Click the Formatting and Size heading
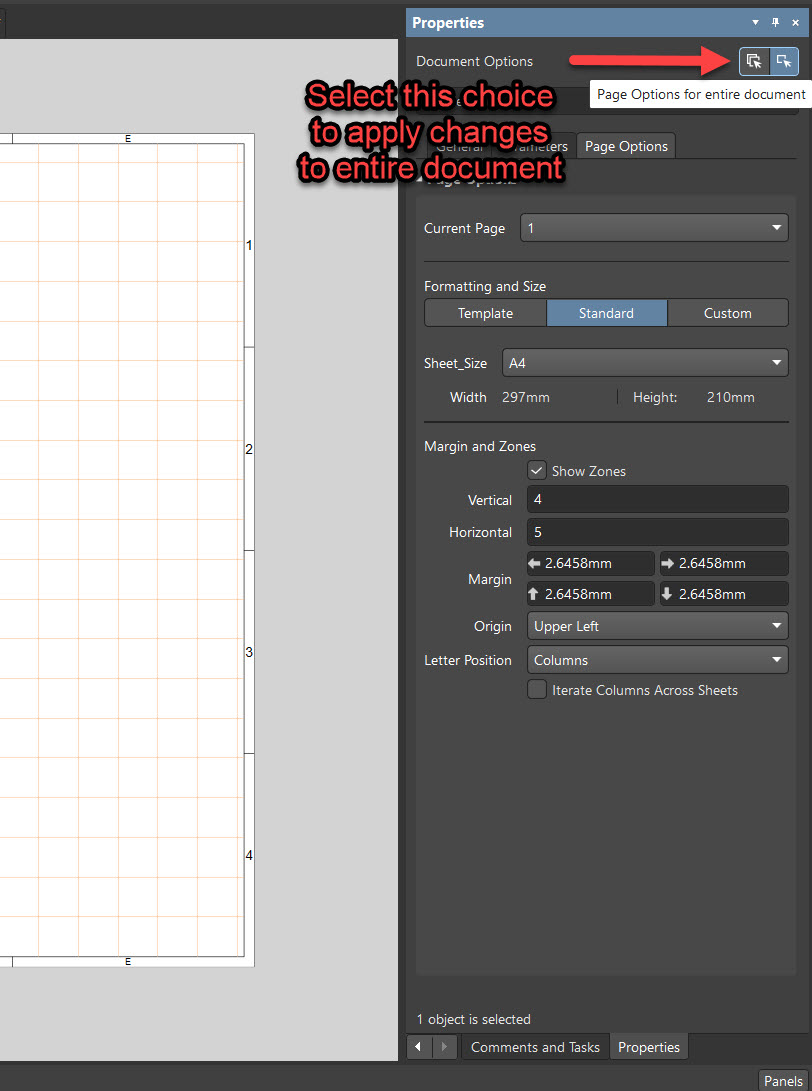 [x=485, y=287]
